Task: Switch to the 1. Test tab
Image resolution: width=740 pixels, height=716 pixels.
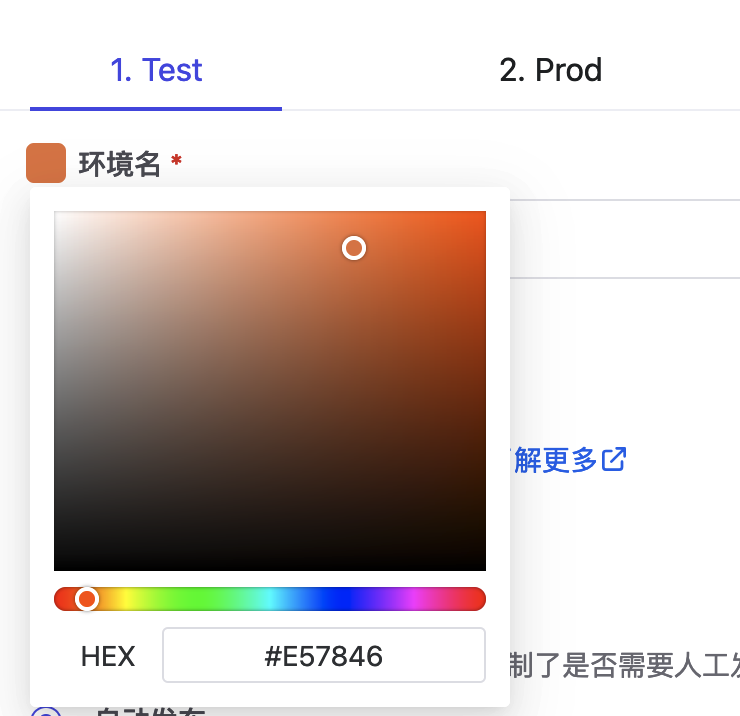Action: coord(156,70)
